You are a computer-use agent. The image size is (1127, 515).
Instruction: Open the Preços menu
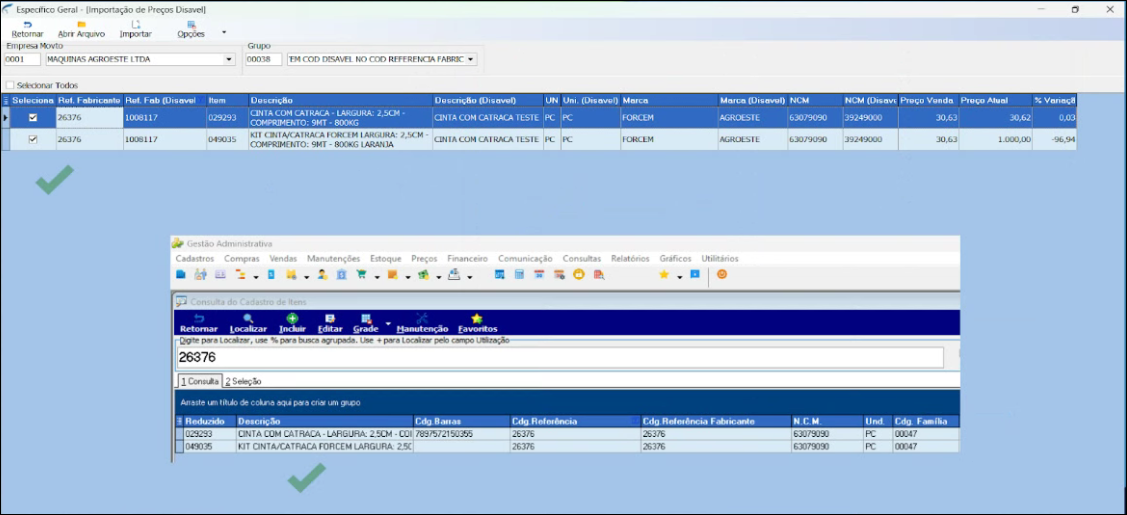(424, 259)
